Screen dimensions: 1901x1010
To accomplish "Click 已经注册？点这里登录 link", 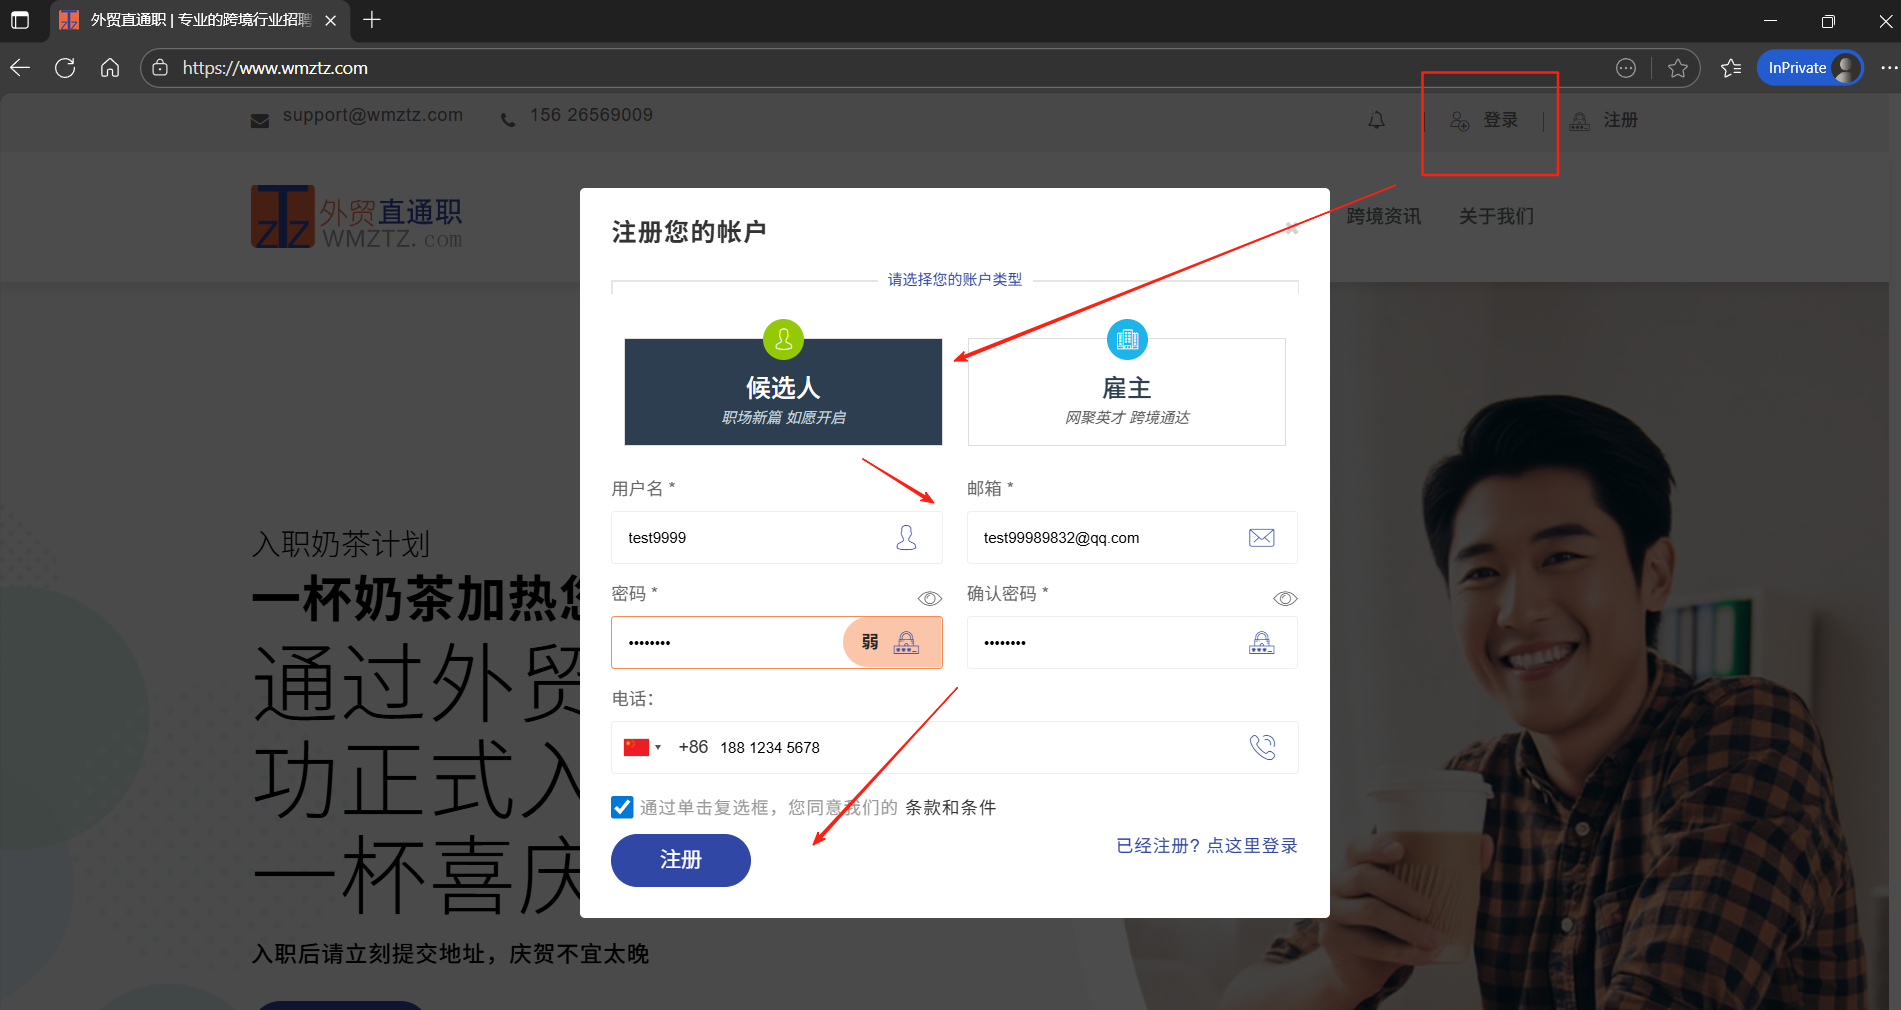I will click(x=1207, y=846).
